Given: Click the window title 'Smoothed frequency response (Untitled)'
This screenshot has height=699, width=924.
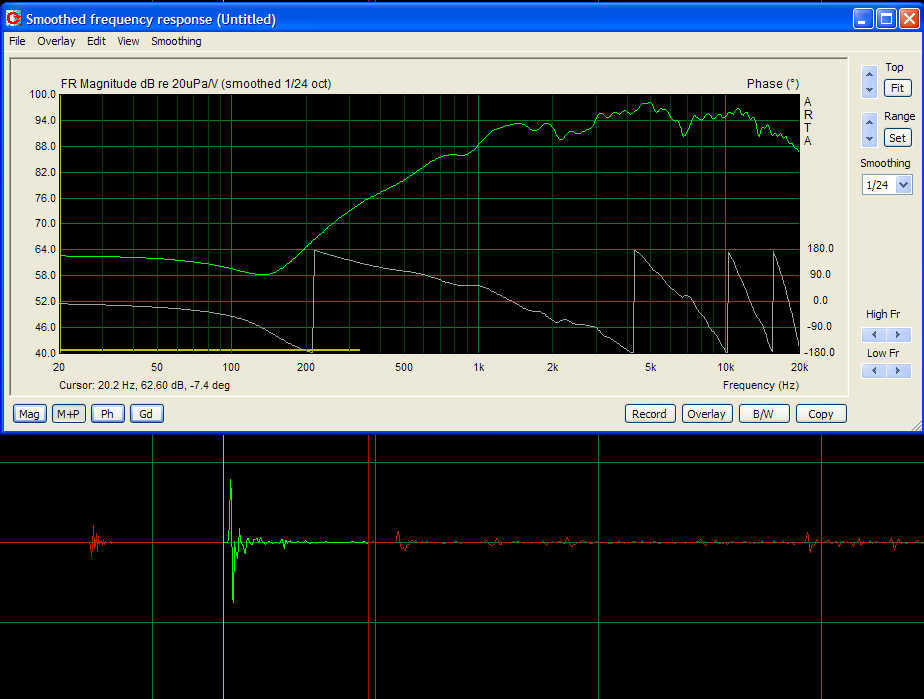Looking at the screenshot, I should point(151,19).
